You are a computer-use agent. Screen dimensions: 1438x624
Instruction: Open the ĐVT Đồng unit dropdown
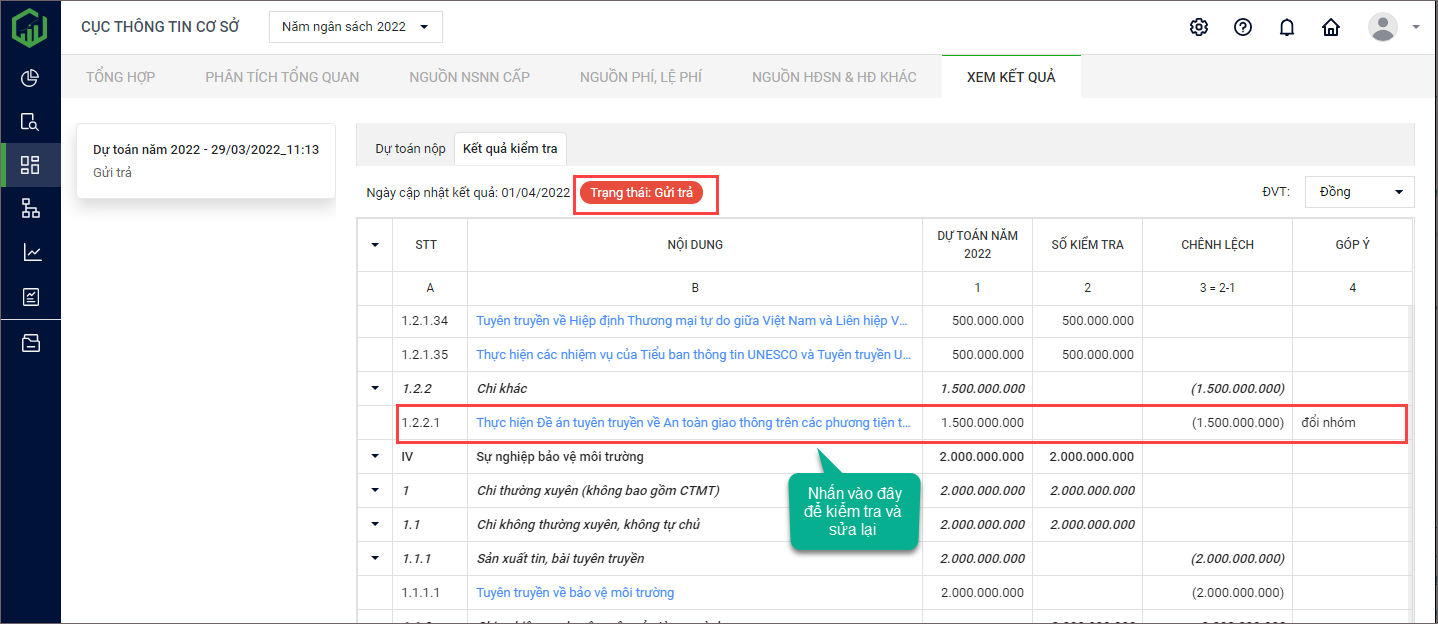tap(1359, 191)
